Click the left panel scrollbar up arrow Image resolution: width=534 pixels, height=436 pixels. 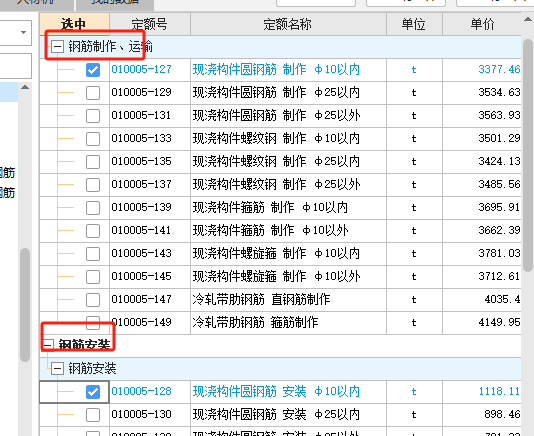click(25, 87)
